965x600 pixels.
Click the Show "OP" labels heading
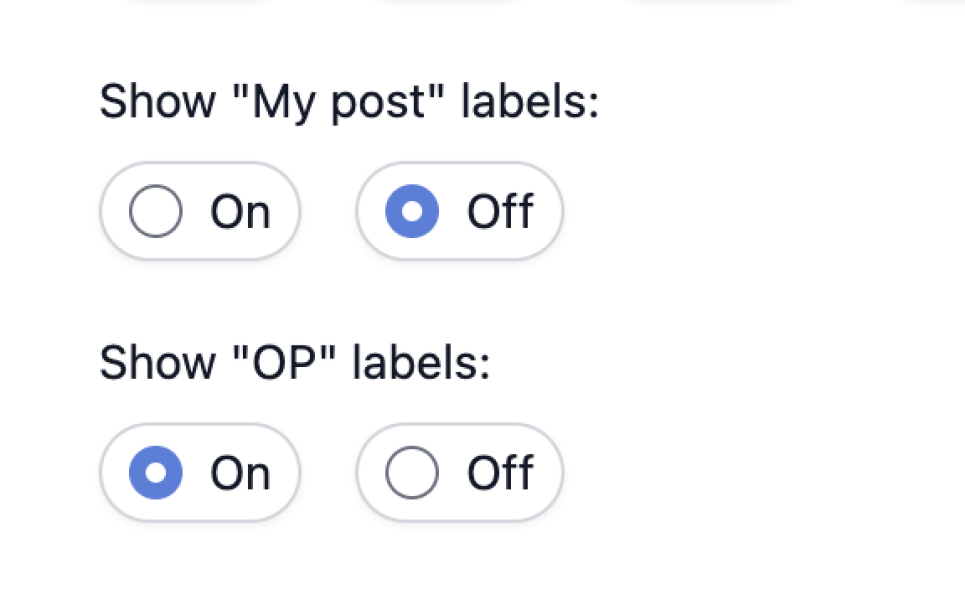pyautogui.click(x=295, y=362)
